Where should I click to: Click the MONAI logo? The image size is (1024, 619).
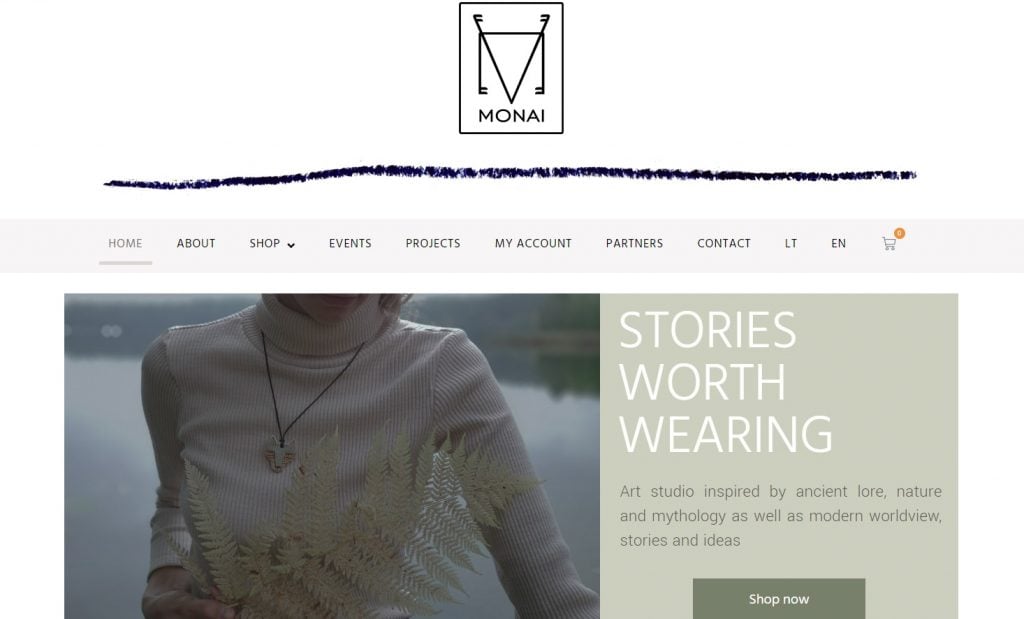pyautogui.click(x=511, y=68)
